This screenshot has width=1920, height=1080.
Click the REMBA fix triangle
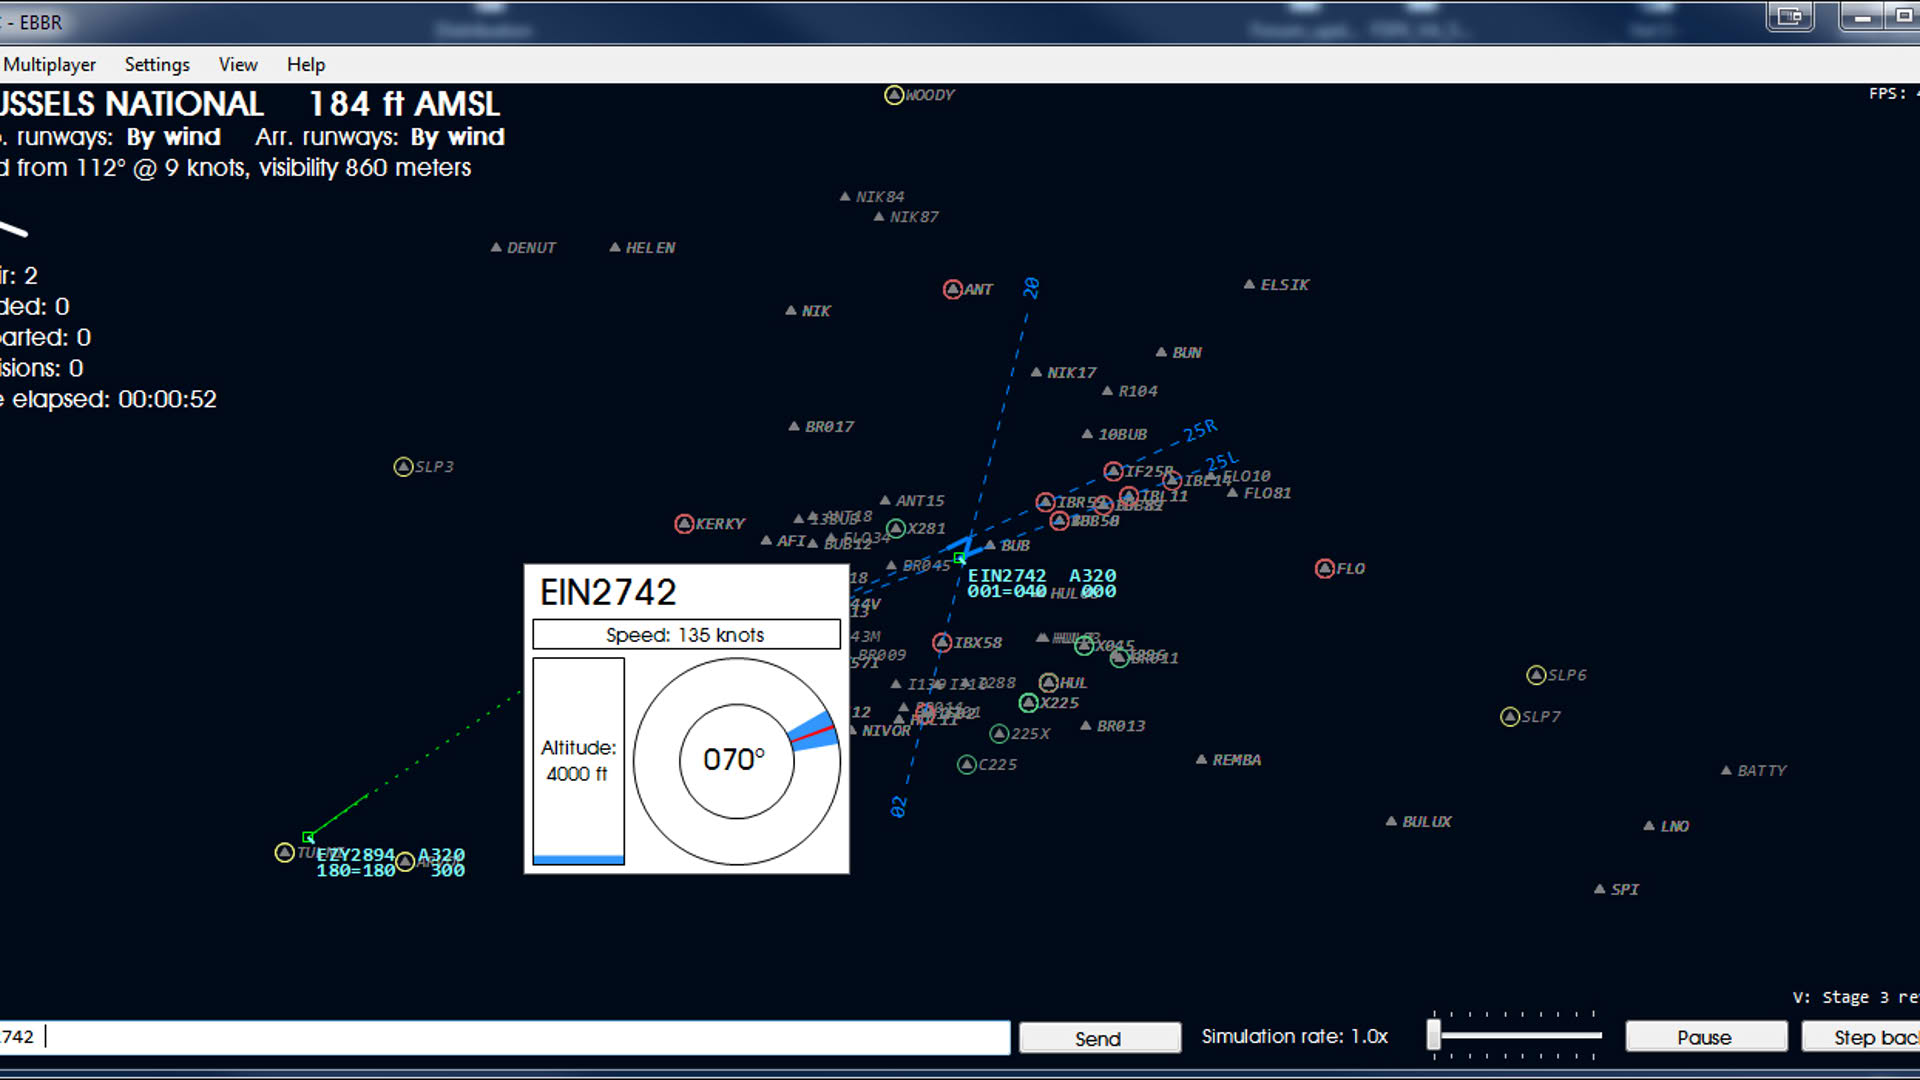[1201, 759]
